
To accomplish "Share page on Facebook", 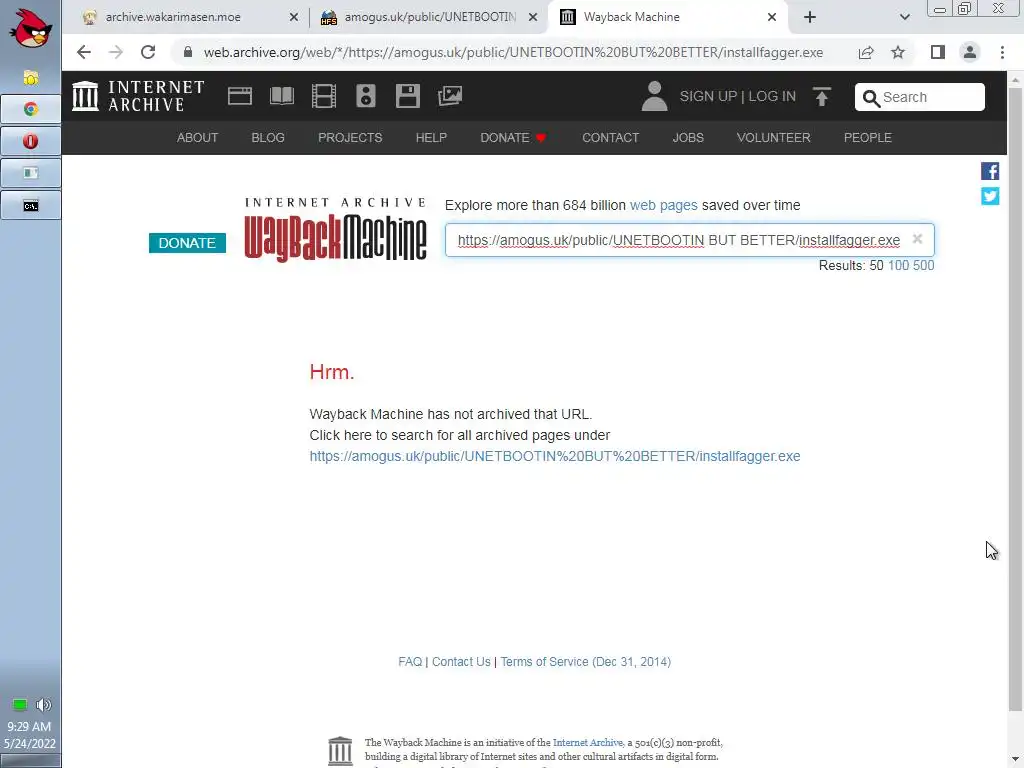I will (990, 171).
